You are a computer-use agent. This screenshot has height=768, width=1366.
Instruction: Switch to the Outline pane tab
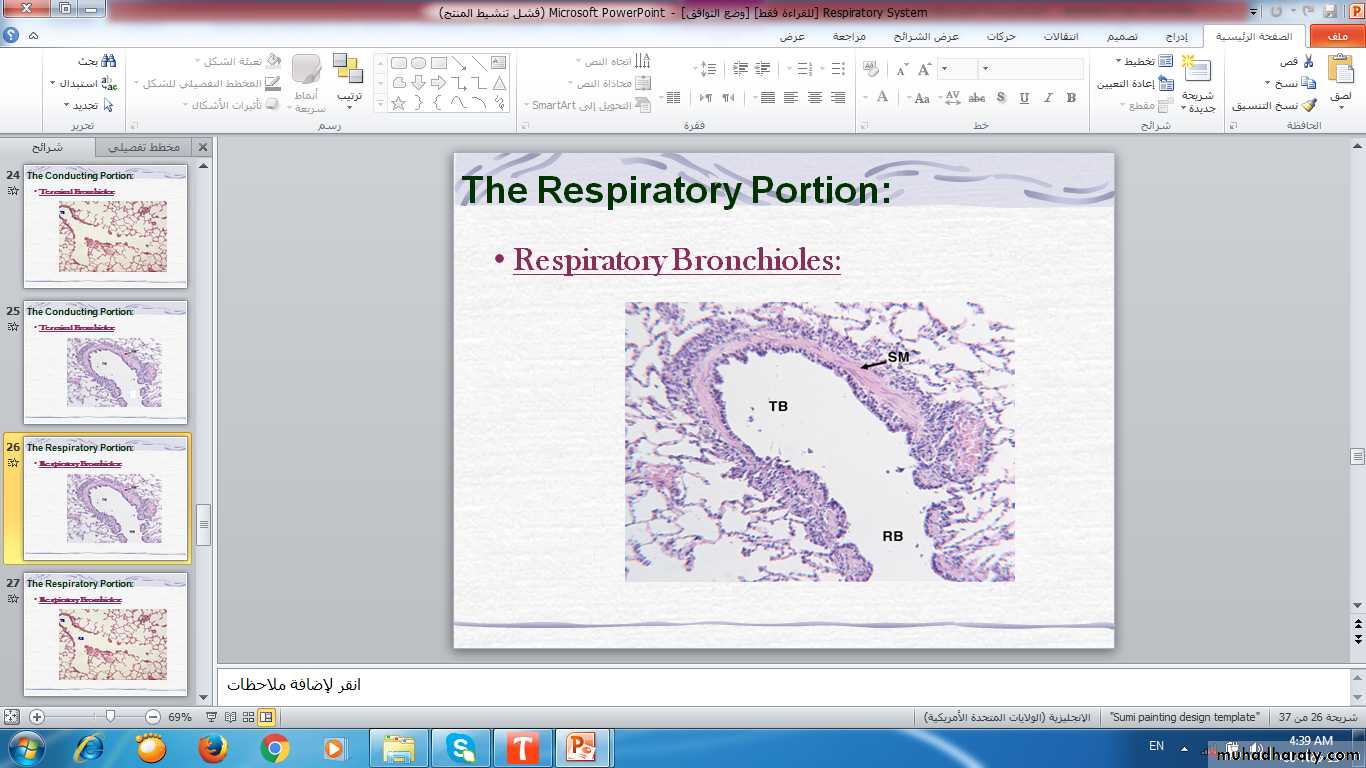pos(144,147)
